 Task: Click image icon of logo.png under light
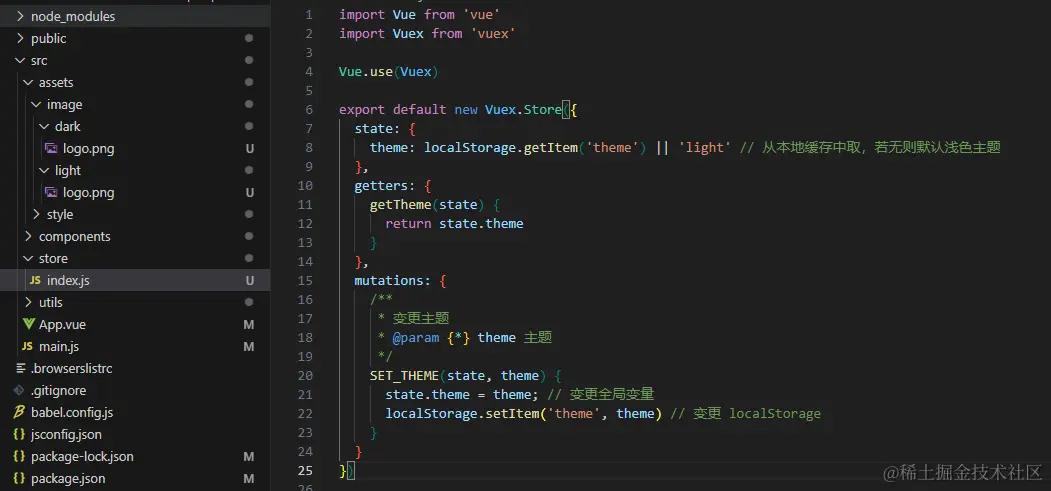click(51, 193)
